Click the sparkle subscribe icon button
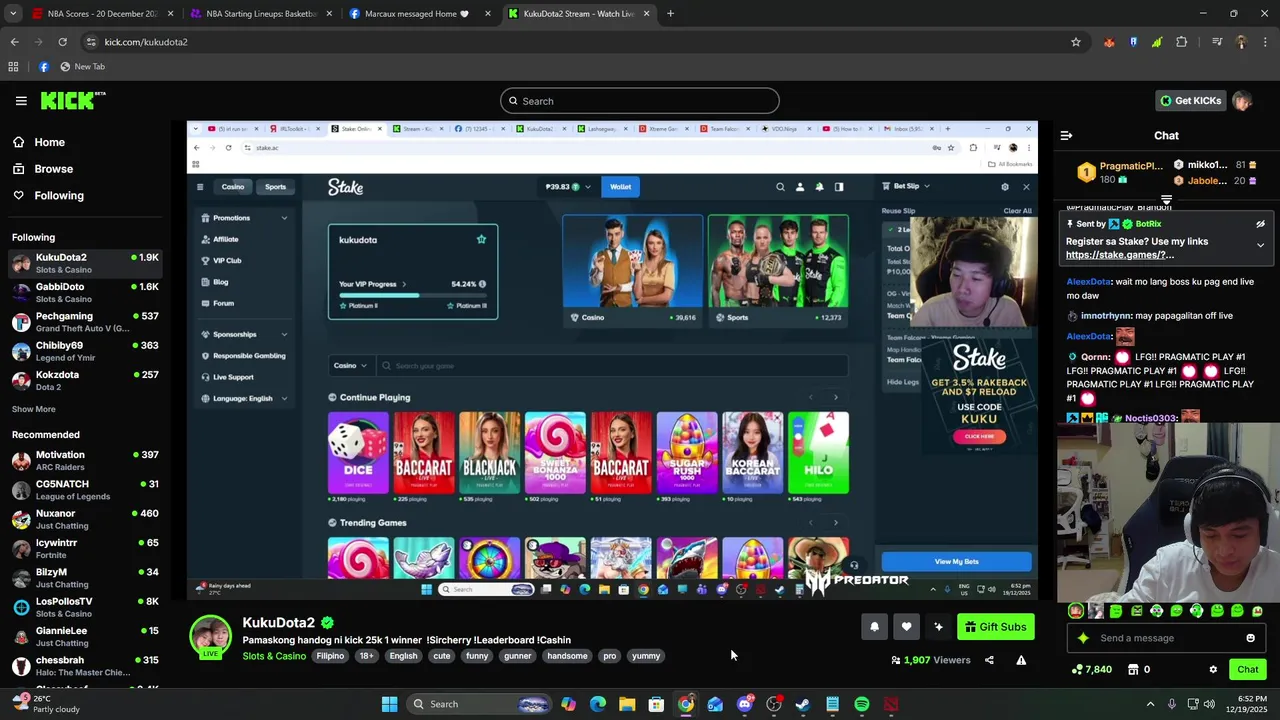This screenshot has height=720, width=1280. [938, 627]
